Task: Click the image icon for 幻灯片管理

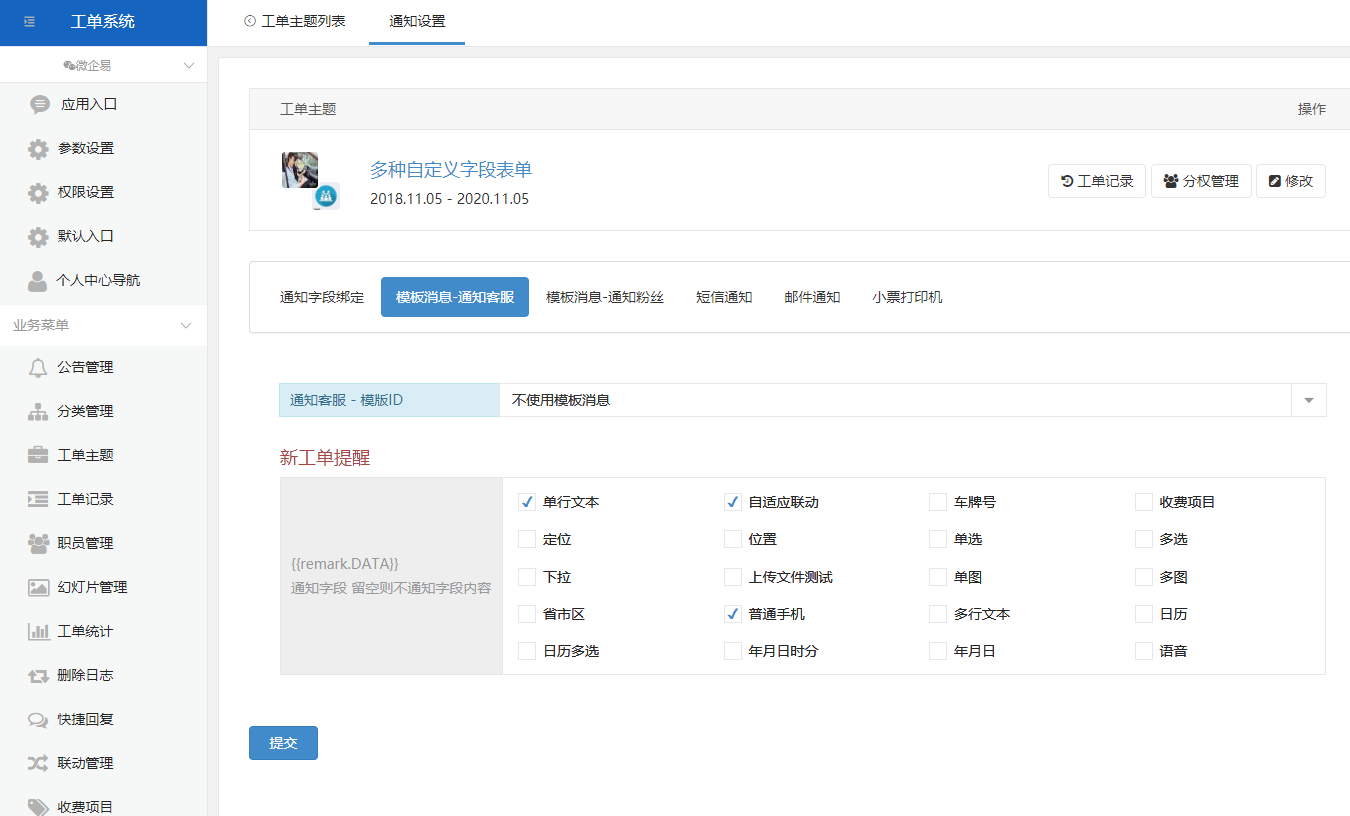Action: [38, 587]
